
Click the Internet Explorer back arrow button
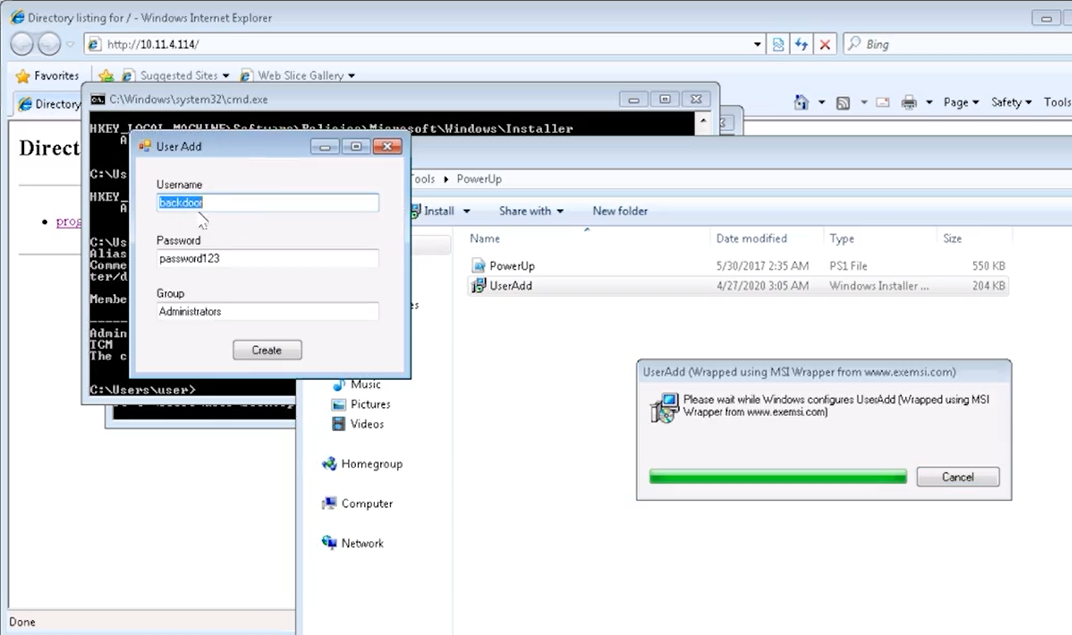pos(23,44)
